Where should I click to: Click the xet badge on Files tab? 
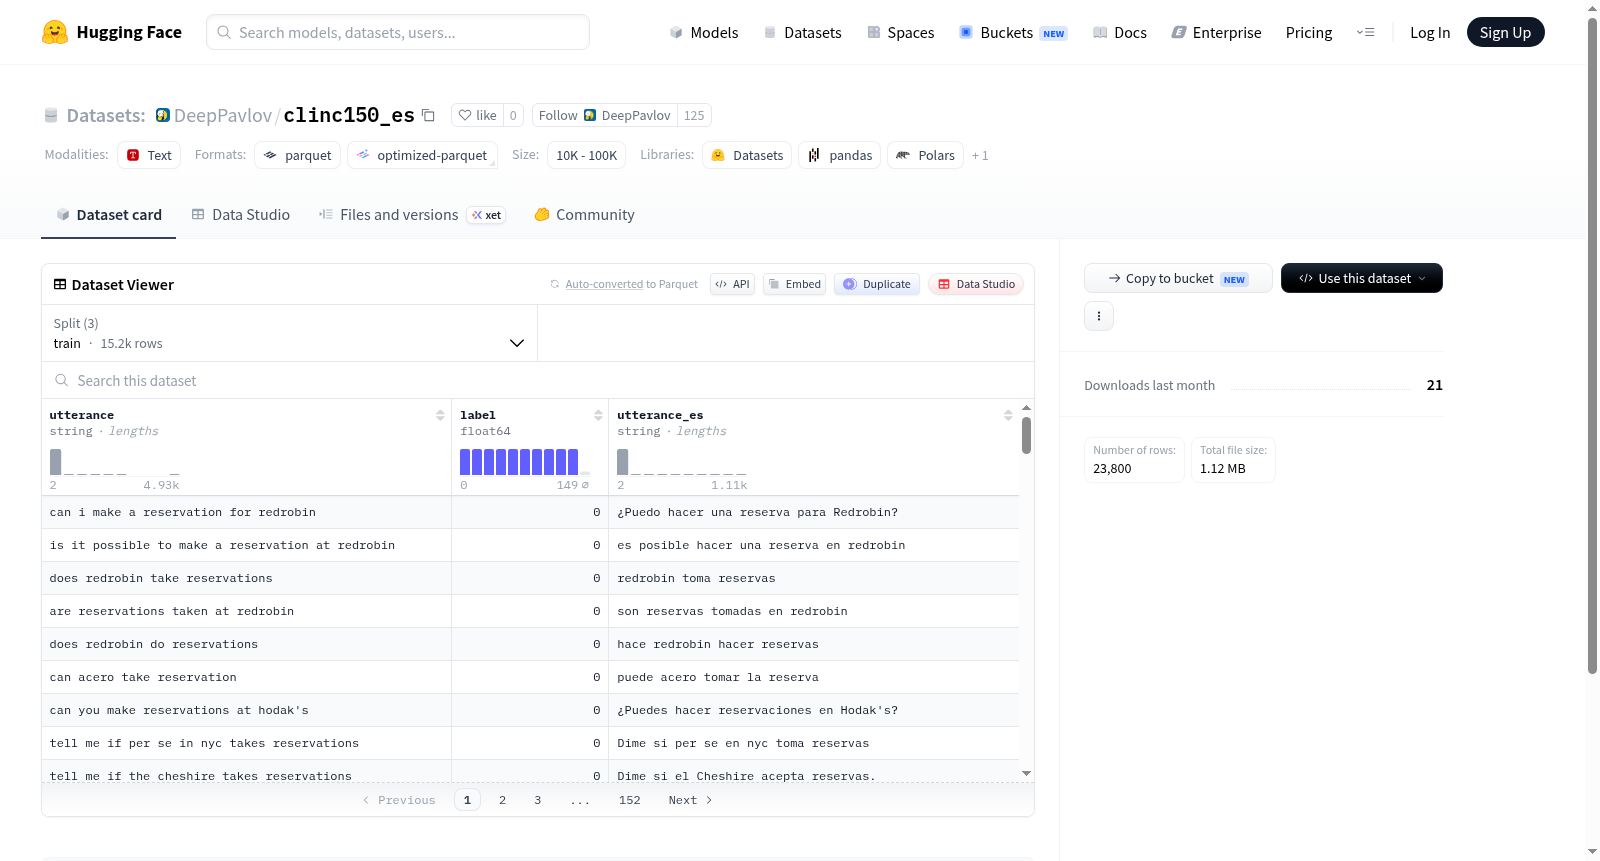click(487, 215)
